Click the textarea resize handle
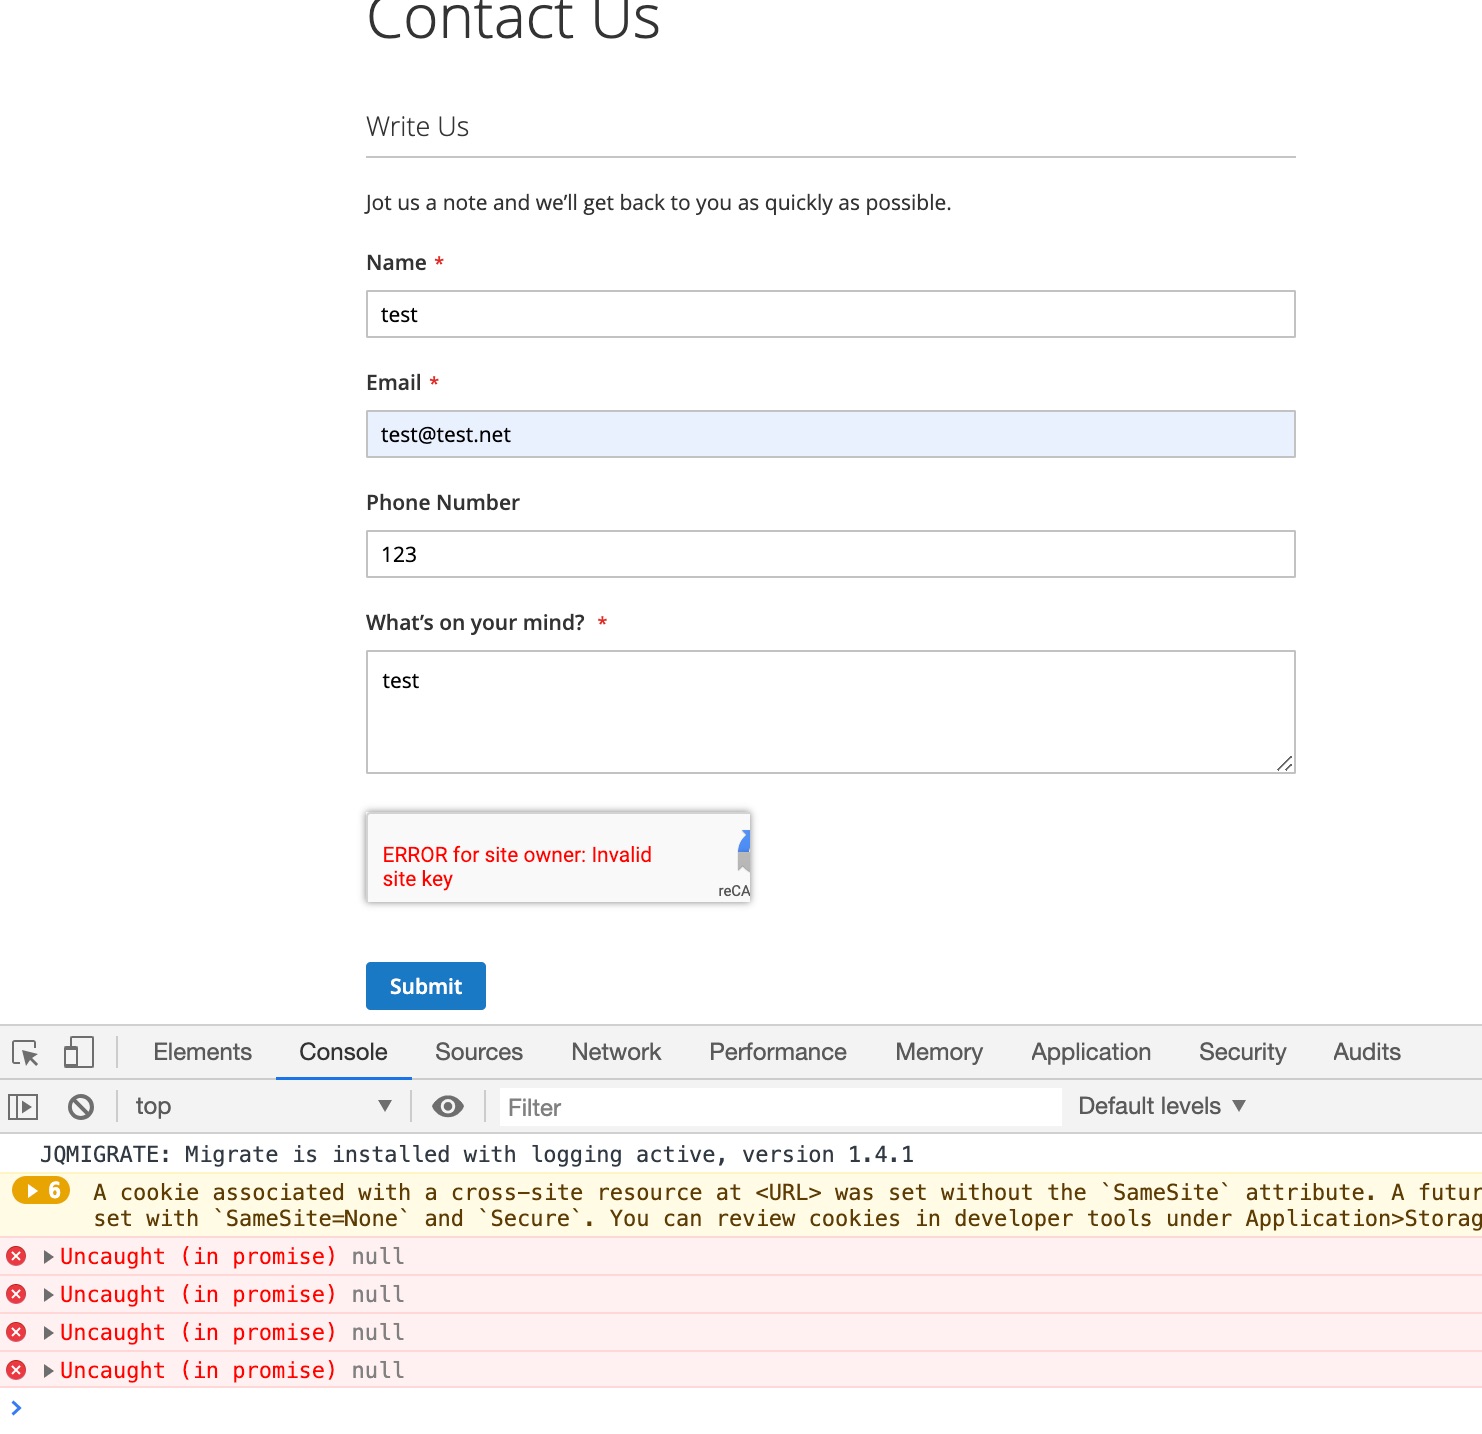Viewport: 1482px width, 1434px height. click(x=1285, y=763)
